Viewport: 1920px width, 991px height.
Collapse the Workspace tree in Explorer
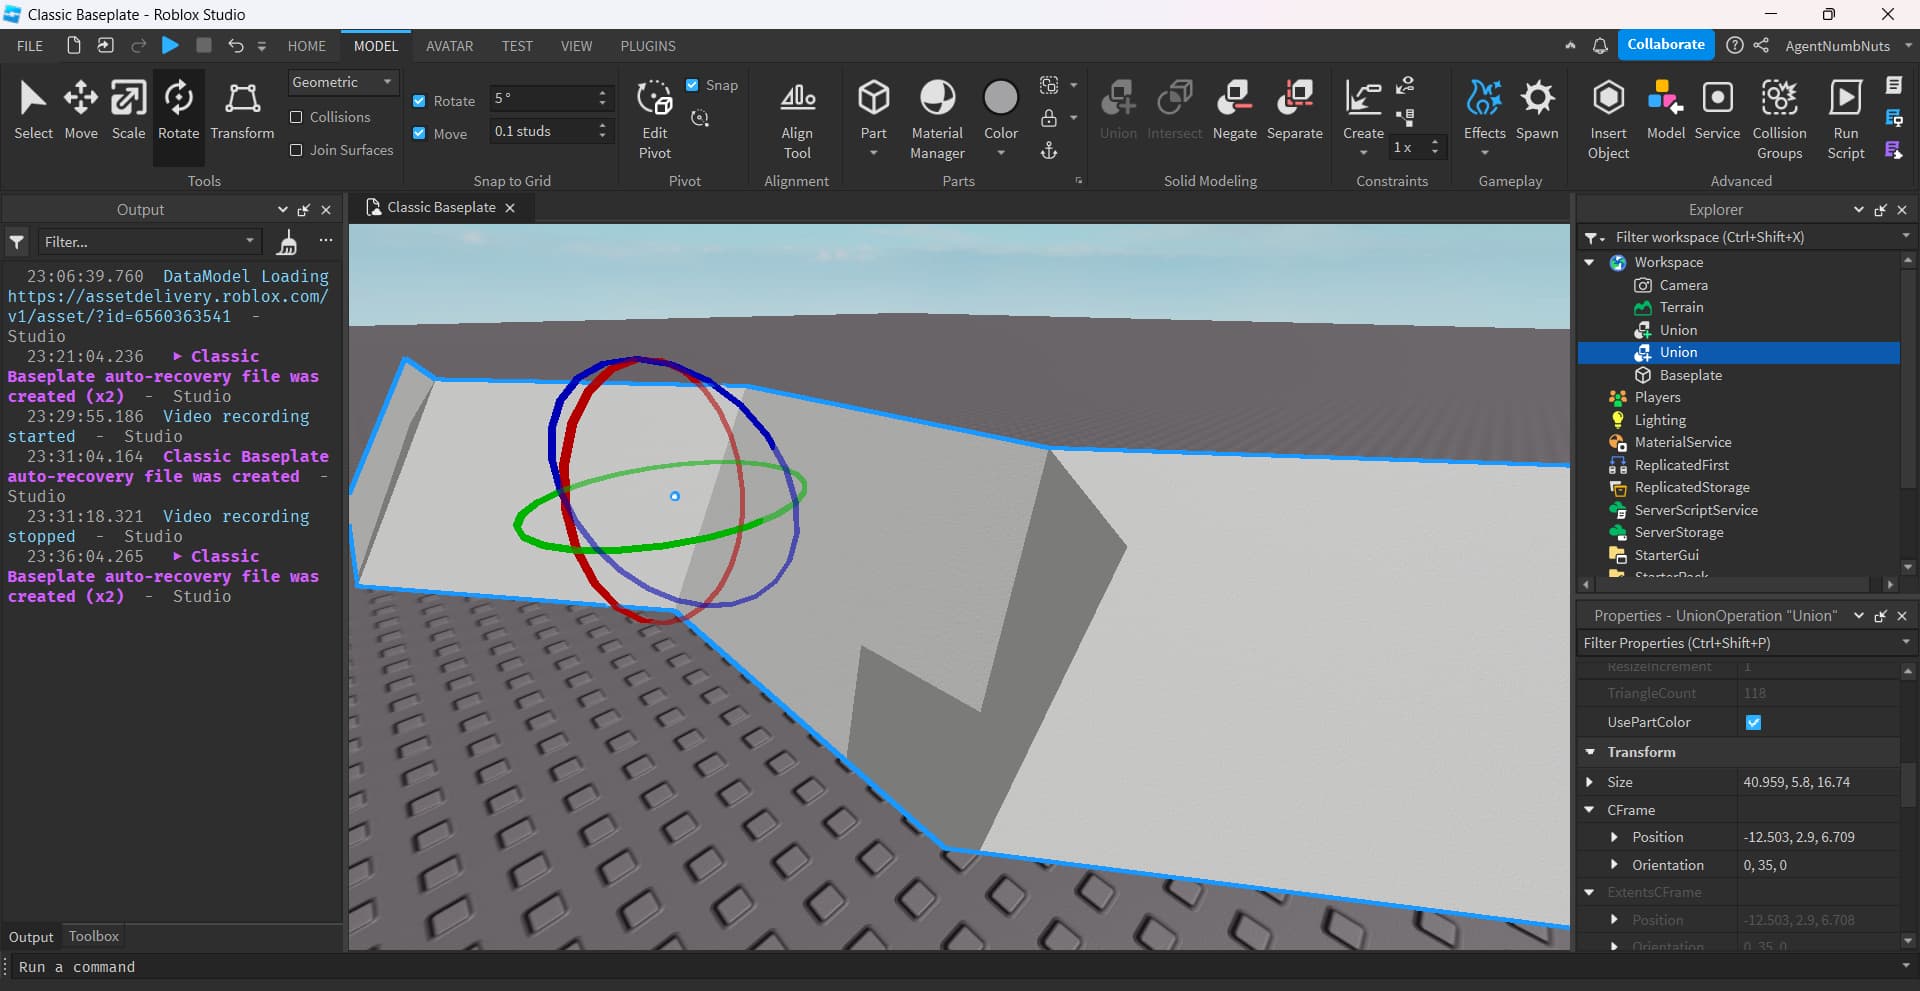click(x=1590, y=262)
